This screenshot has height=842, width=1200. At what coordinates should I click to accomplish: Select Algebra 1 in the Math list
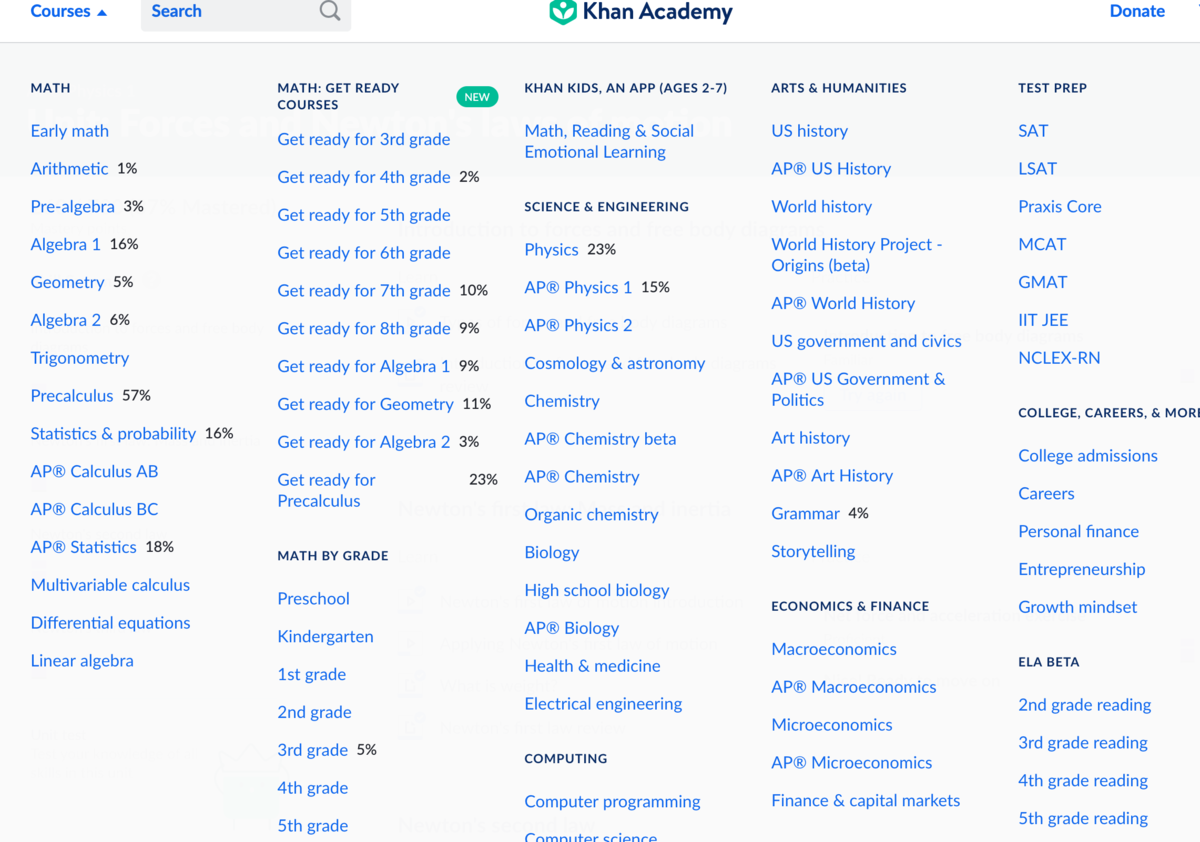coord(66,244)
